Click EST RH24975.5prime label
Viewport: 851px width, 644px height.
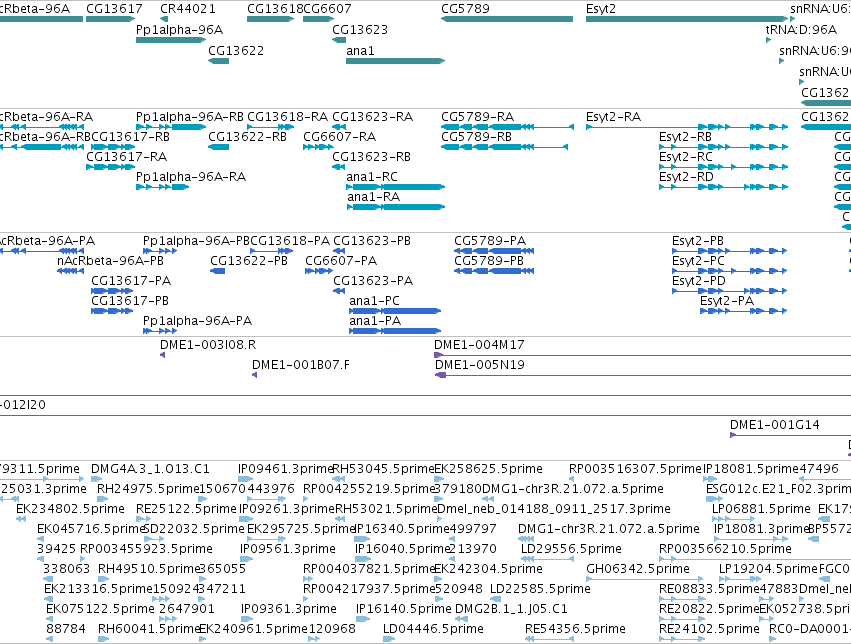tap(148, 489)
